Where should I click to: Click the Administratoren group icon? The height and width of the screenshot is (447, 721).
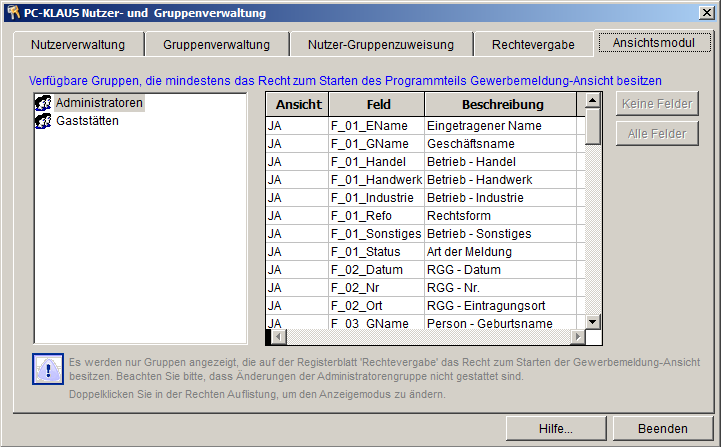44,103
